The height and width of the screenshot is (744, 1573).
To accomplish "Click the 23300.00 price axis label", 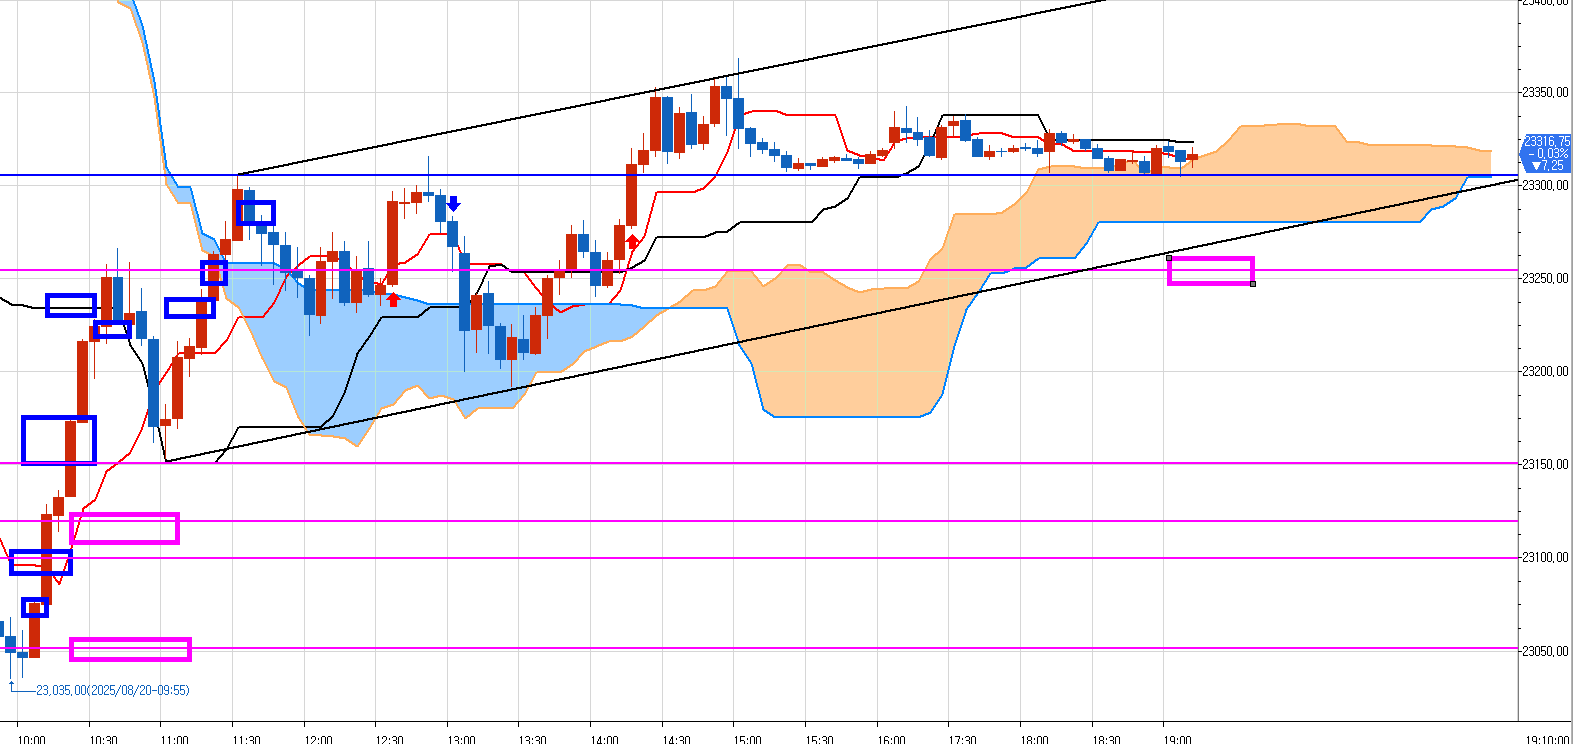I will pos(1545,185).
